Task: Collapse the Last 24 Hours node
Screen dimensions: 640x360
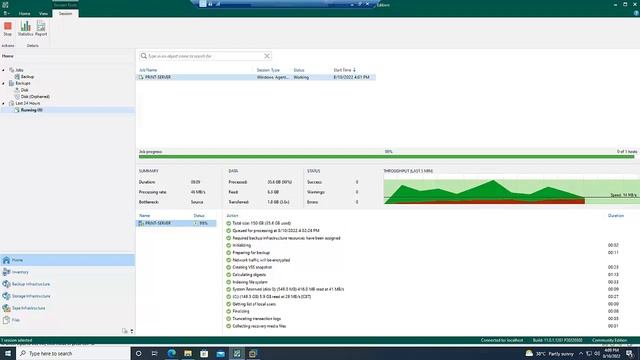Action: tap(4, 103)
